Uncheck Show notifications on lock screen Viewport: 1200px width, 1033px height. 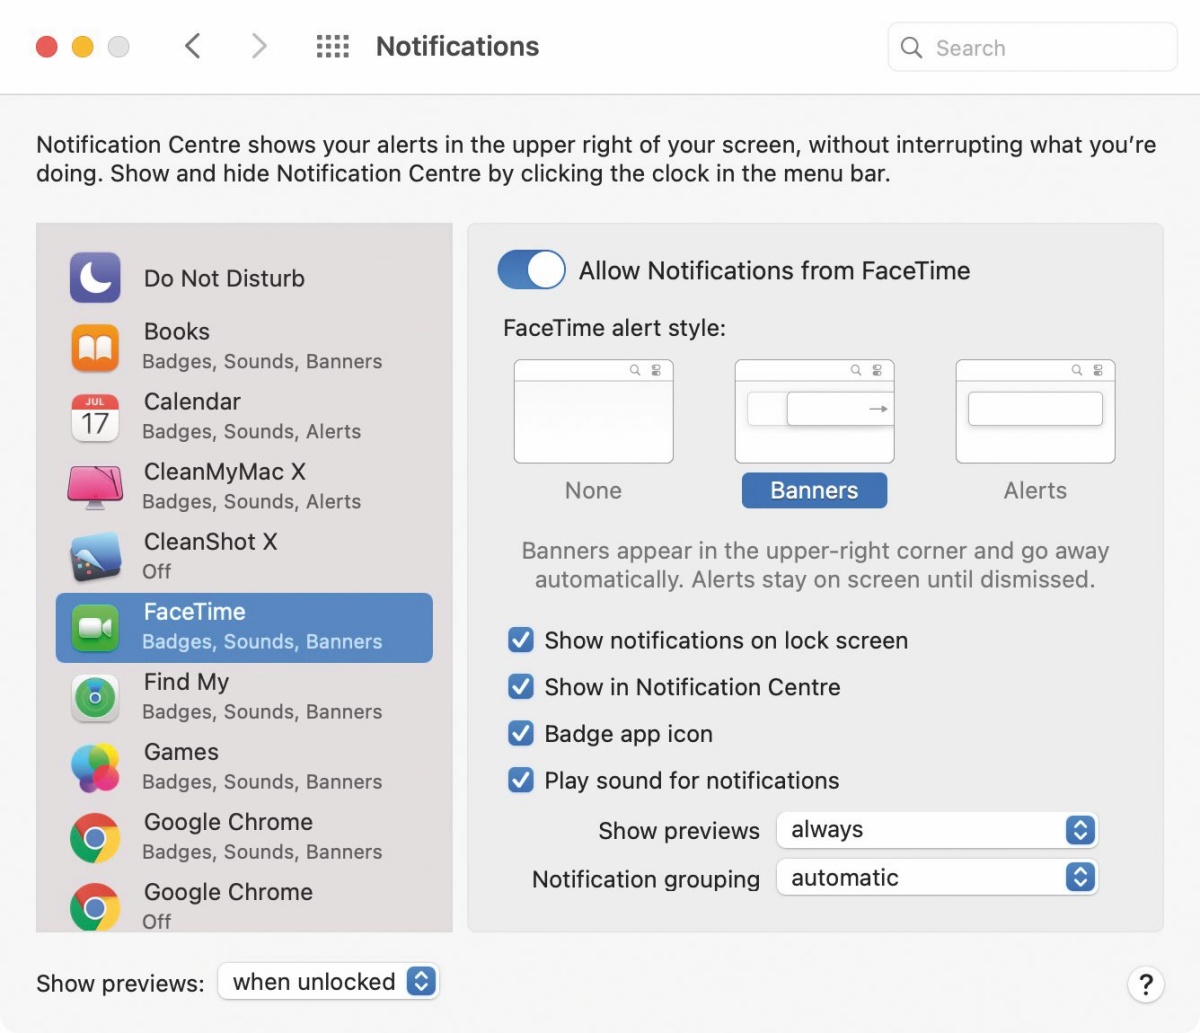pos(521,640)
